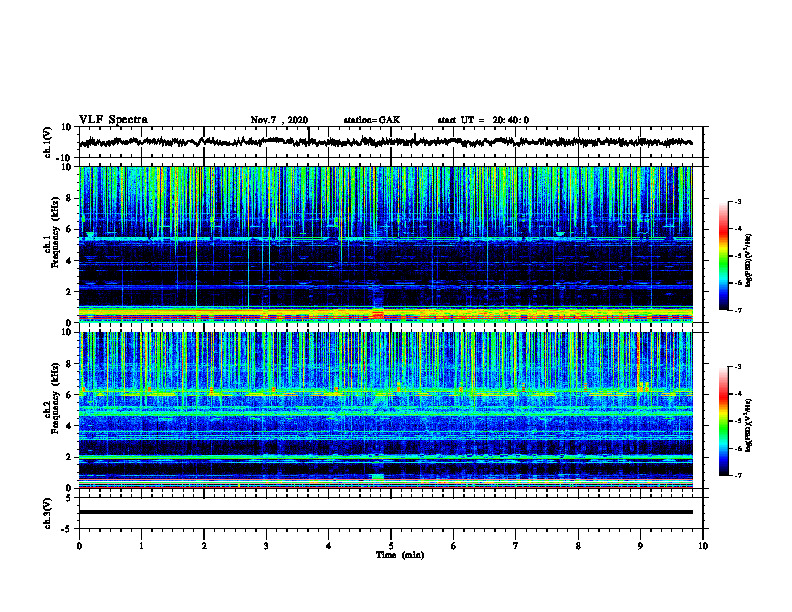Click the "10" tick label on the Time axis
The height and width of the screenshot is (612, 792).
tap(703, 546)
